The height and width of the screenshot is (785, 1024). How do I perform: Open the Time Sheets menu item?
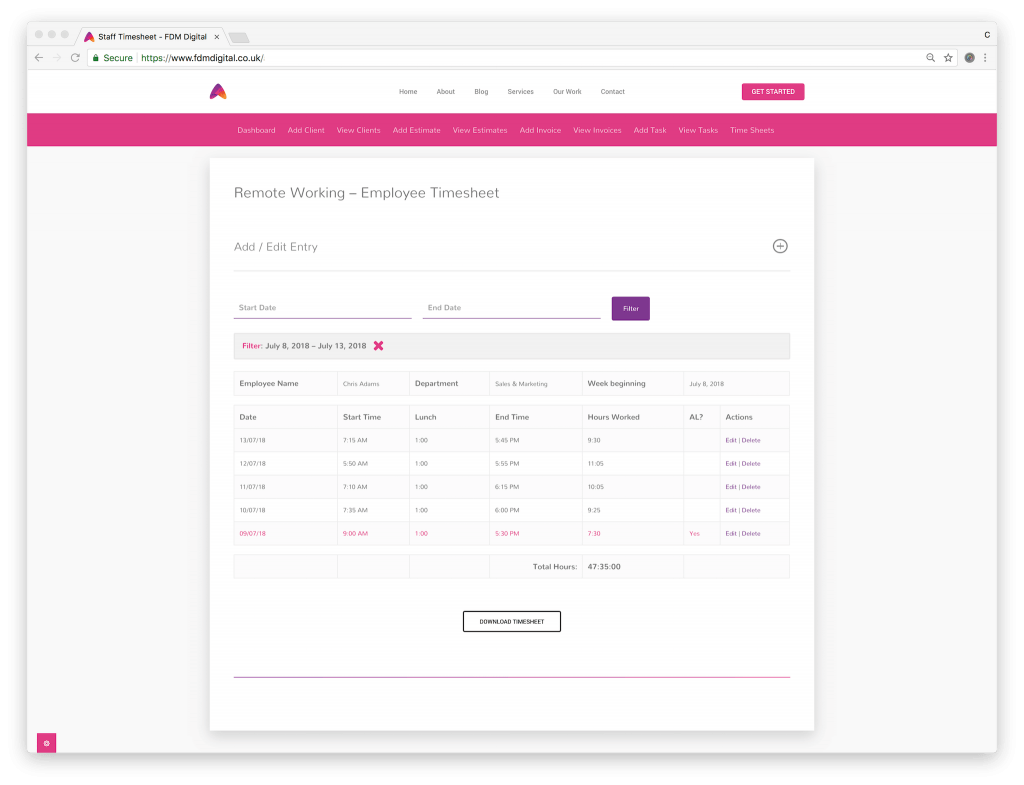[752, 130]
